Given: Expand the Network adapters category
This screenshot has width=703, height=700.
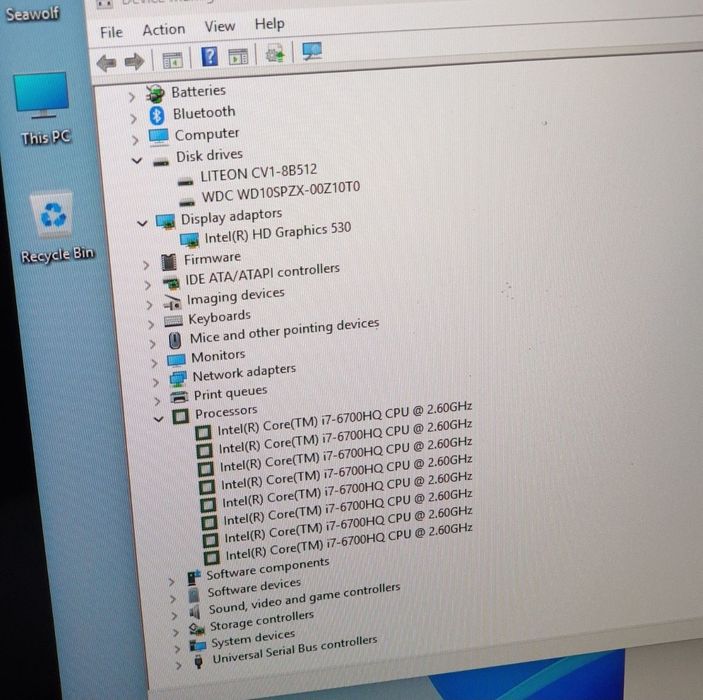Looking at the screenshot, I should pyautogui.click(x=156, y=383).
